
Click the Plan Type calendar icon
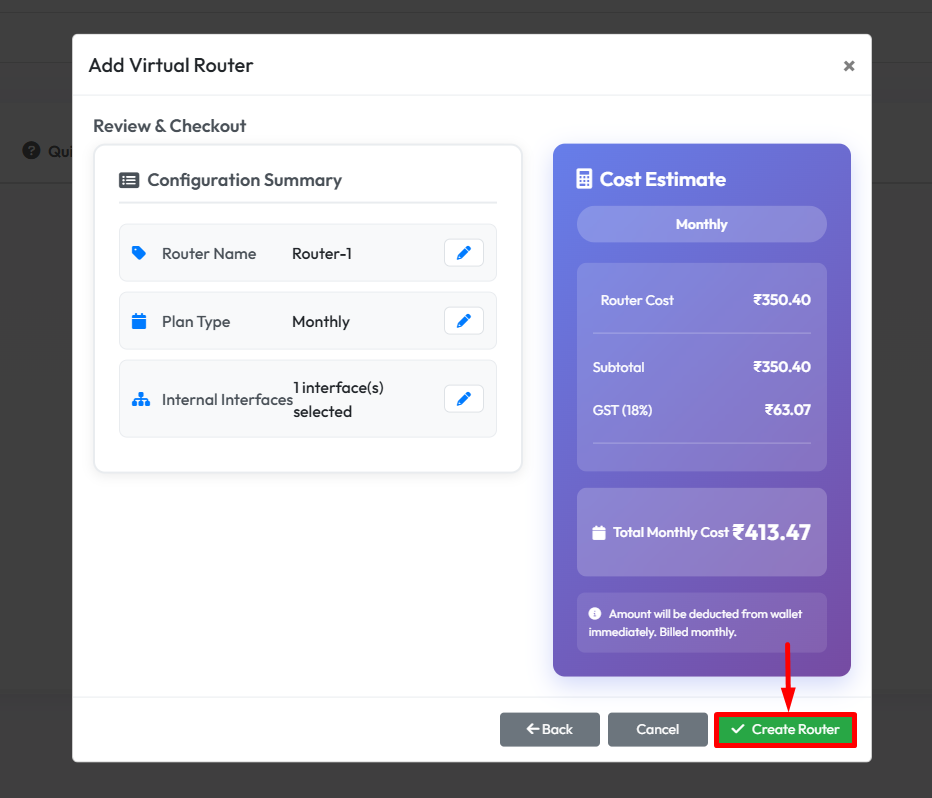[x=139, y=322]
